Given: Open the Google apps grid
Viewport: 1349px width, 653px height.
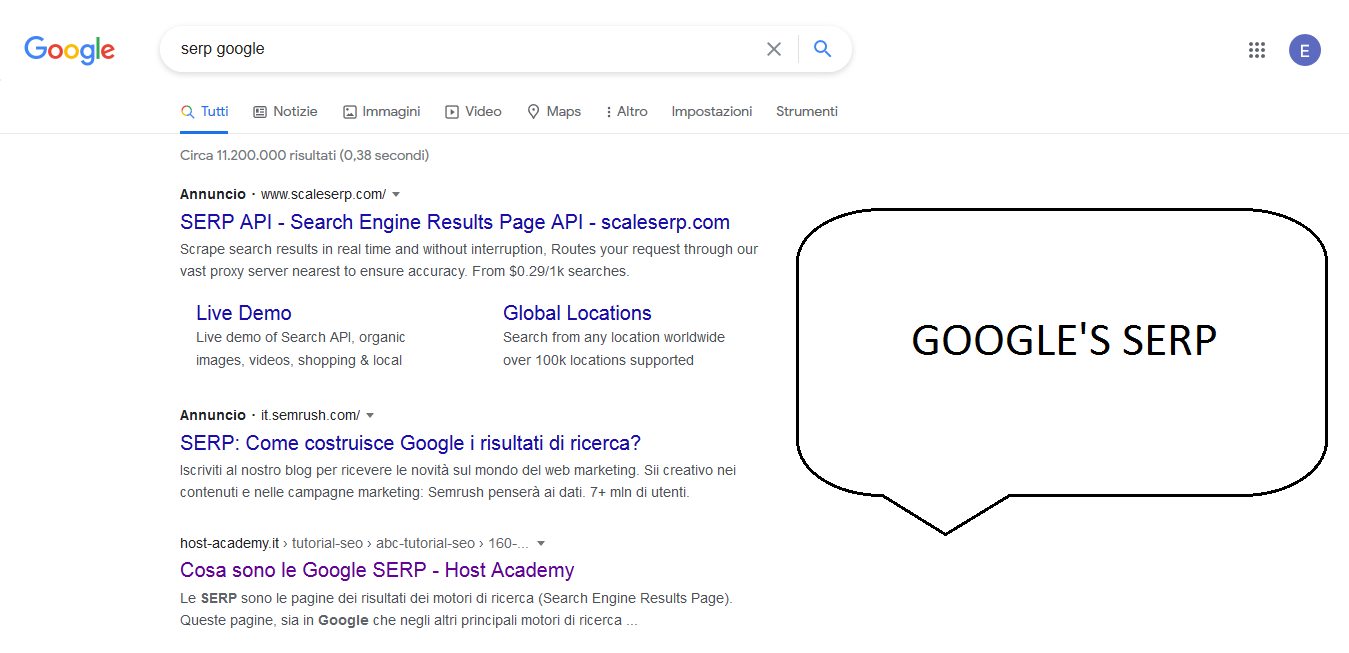Looking at the screenshot, I should (x=1257, y=50).
